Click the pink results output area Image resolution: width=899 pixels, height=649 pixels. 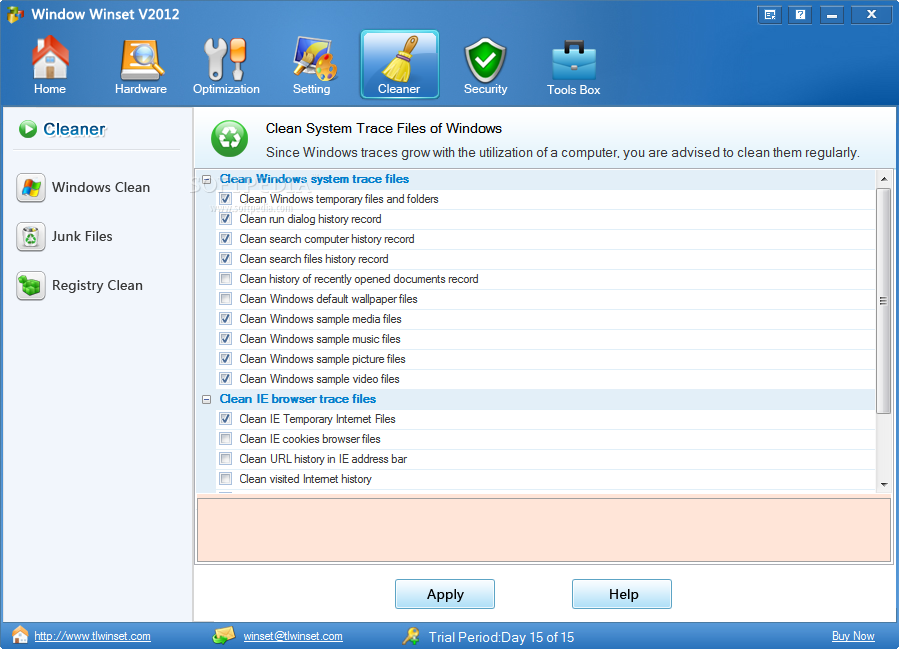544,530
